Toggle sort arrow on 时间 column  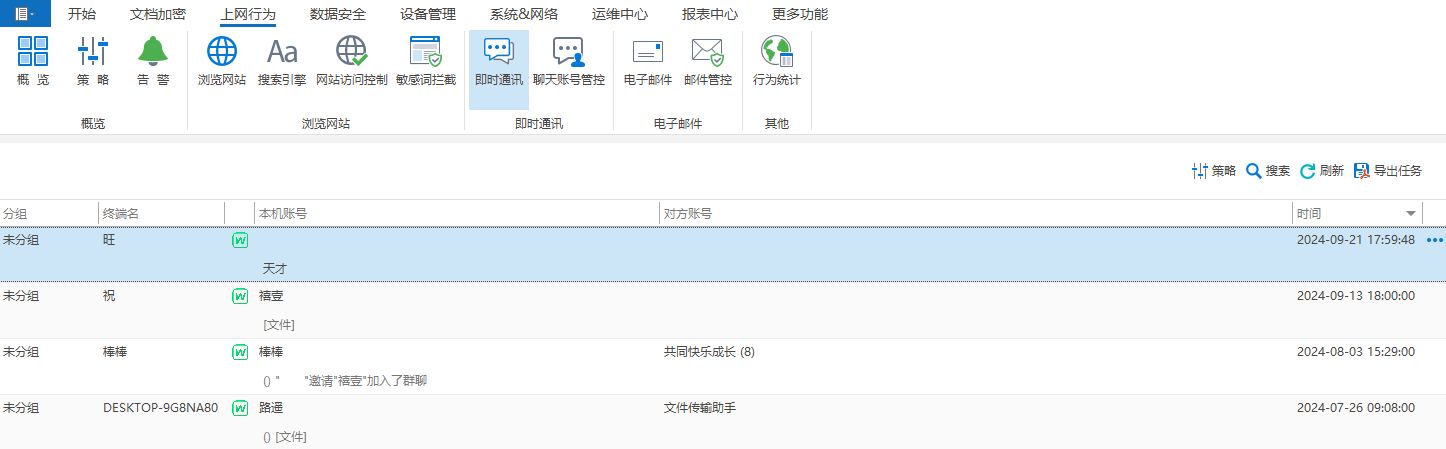(x=1411, y=214)
